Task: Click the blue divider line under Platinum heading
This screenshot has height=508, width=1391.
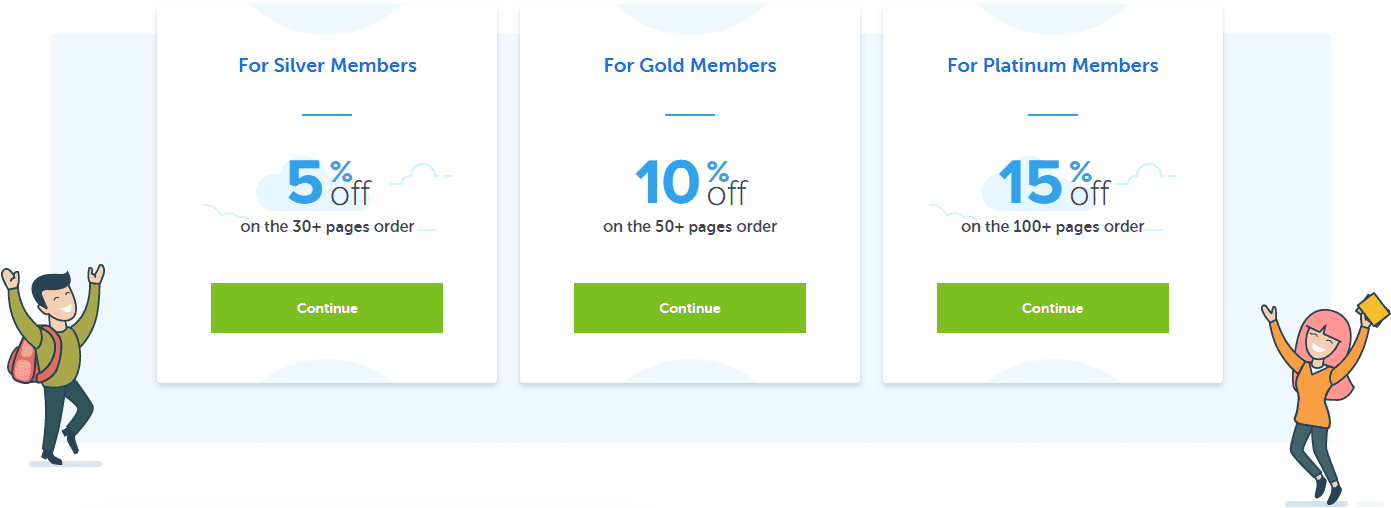Action: click(x=1053, y=115)
